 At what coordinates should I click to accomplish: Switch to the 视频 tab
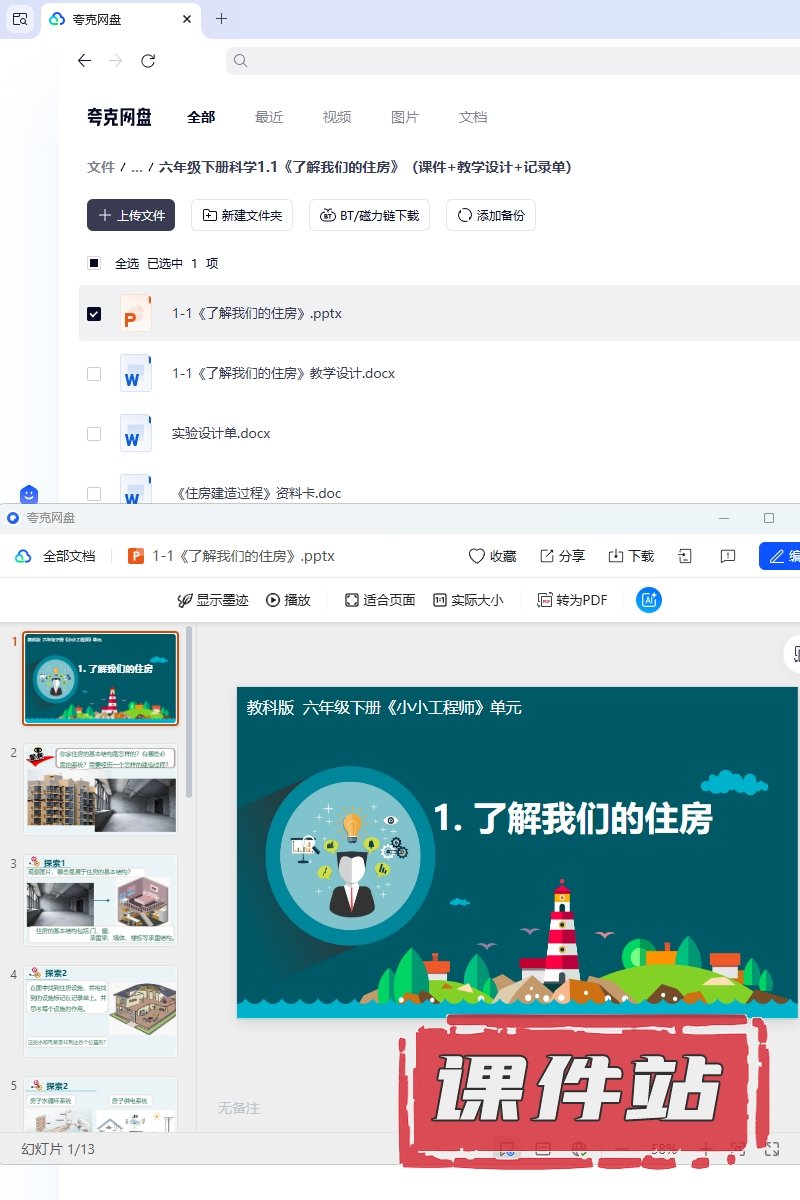[337, 117]
